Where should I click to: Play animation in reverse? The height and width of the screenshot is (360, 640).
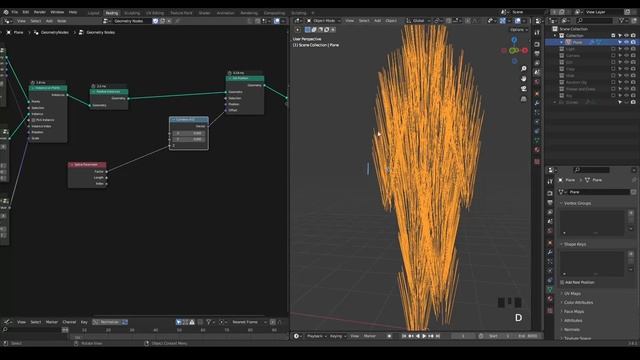[418, 336]
